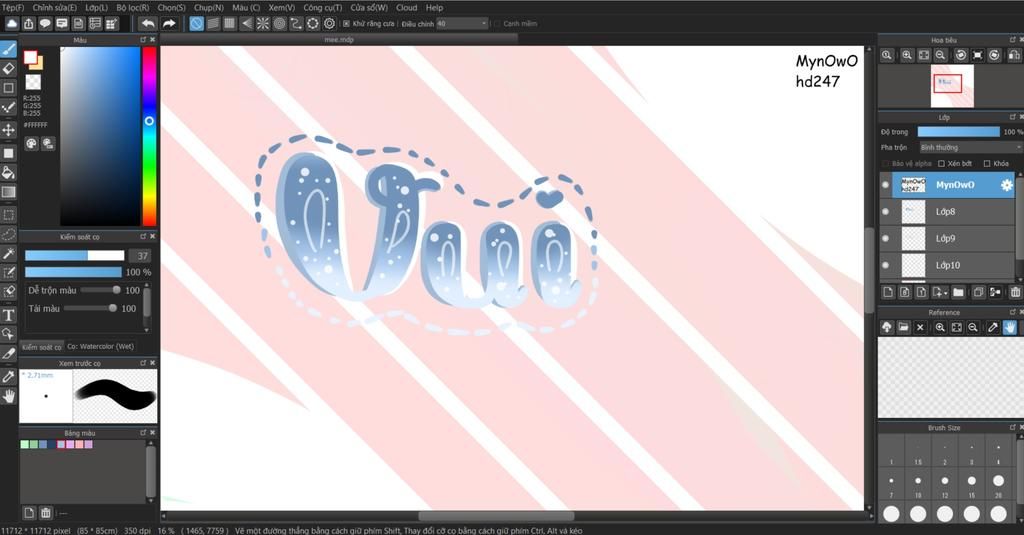Select the Lasso selection tool
1024x535 pixels.
coord(8,234)
